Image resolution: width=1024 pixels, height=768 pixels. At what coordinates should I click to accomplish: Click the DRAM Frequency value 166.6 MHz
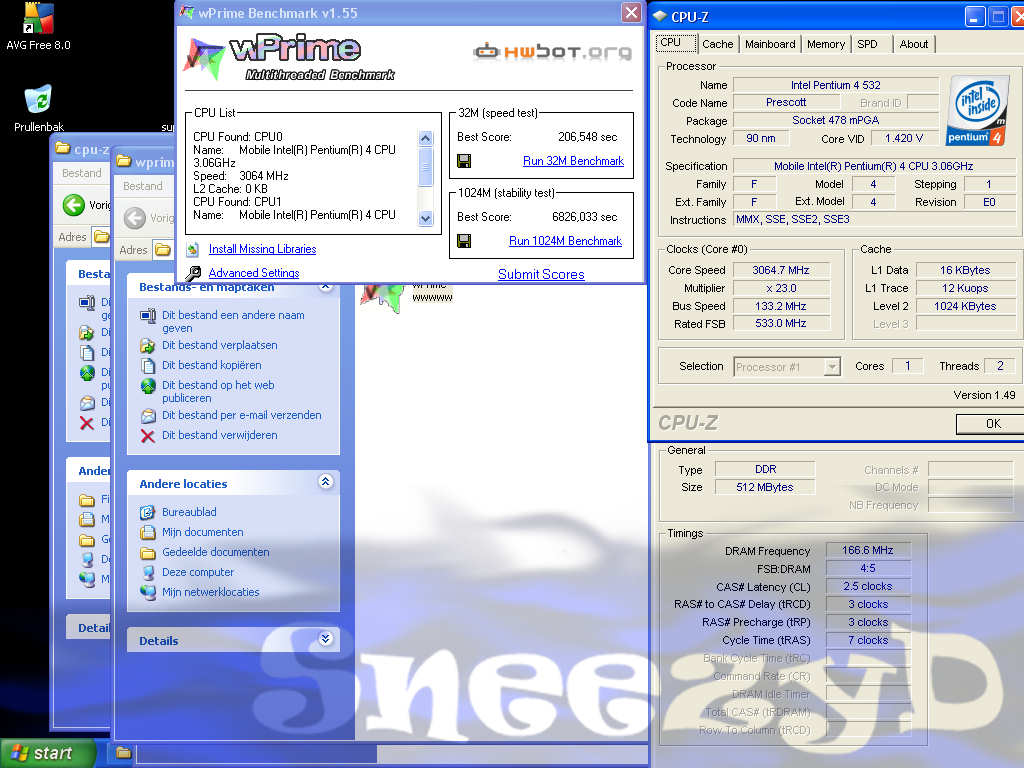867,550
